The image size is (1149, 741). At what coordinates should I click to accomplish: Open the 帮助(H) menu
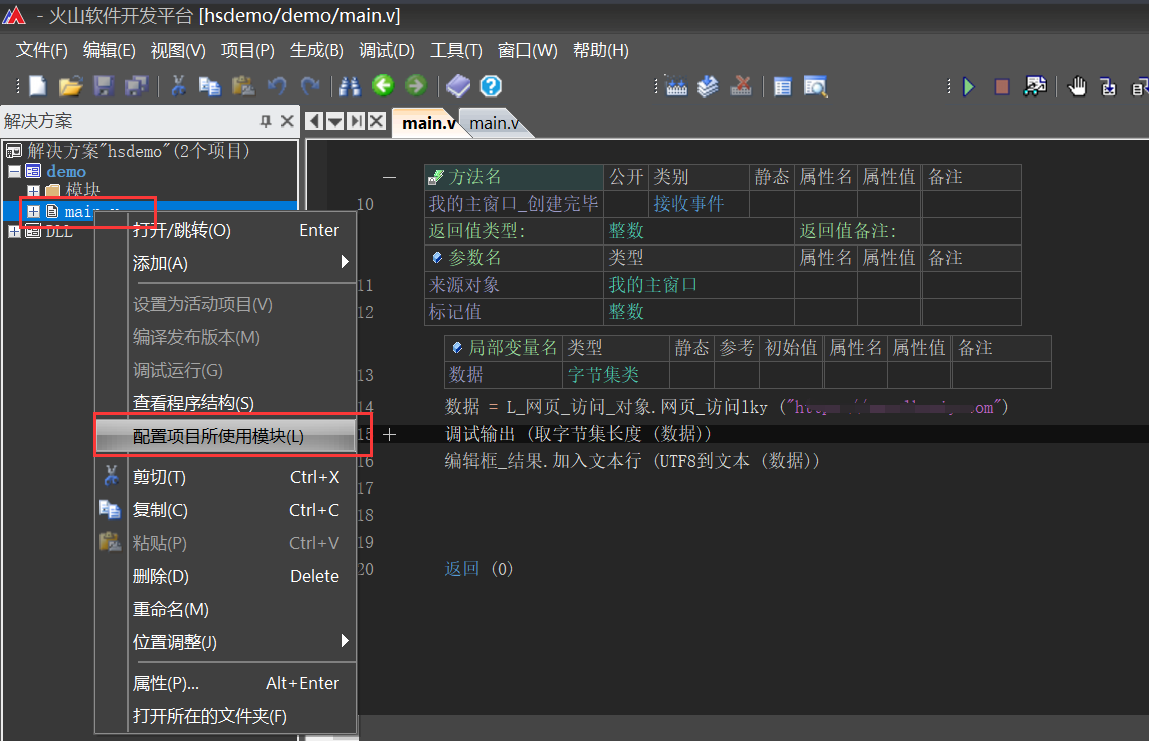[601, 50]
